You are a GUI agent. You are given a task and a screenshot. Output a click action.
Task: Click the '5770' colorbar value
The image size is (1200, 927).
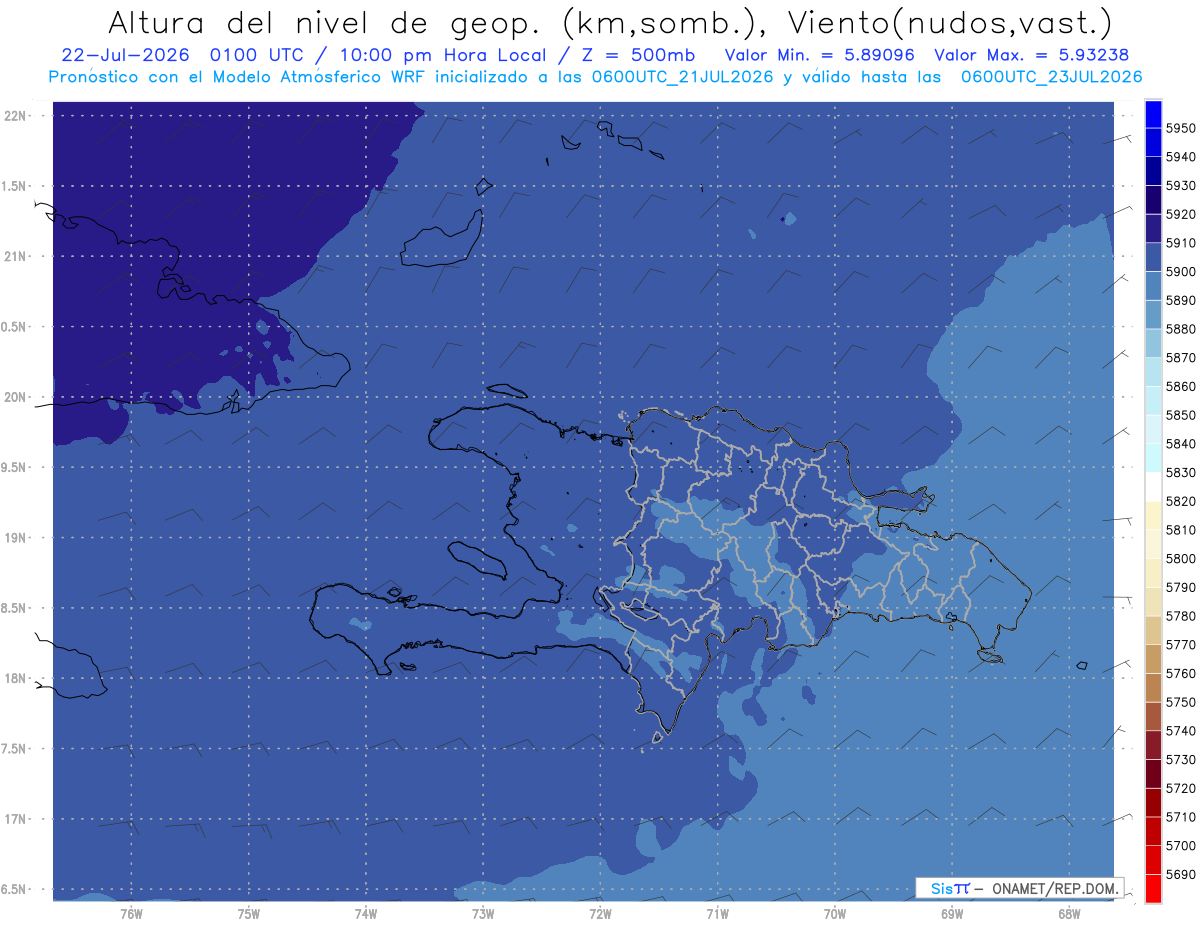pos(1180,644)
